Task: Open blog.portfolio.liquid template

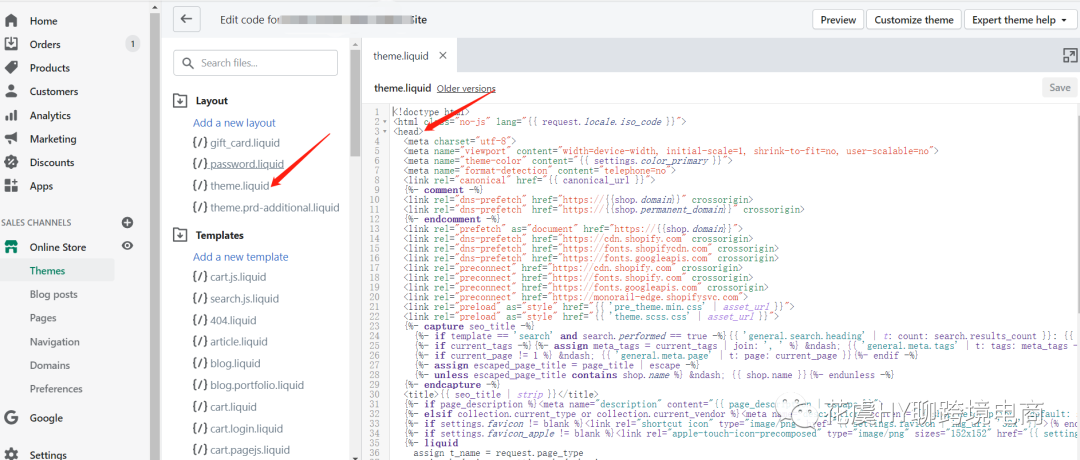Action: pyautogui.click(x=248, y=385)
